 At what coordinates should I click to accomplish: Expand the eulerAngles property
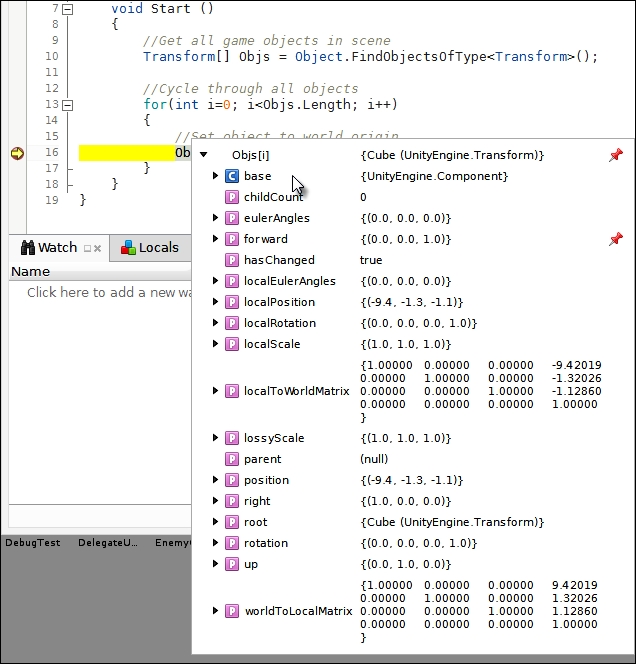[x=215, y=218]
